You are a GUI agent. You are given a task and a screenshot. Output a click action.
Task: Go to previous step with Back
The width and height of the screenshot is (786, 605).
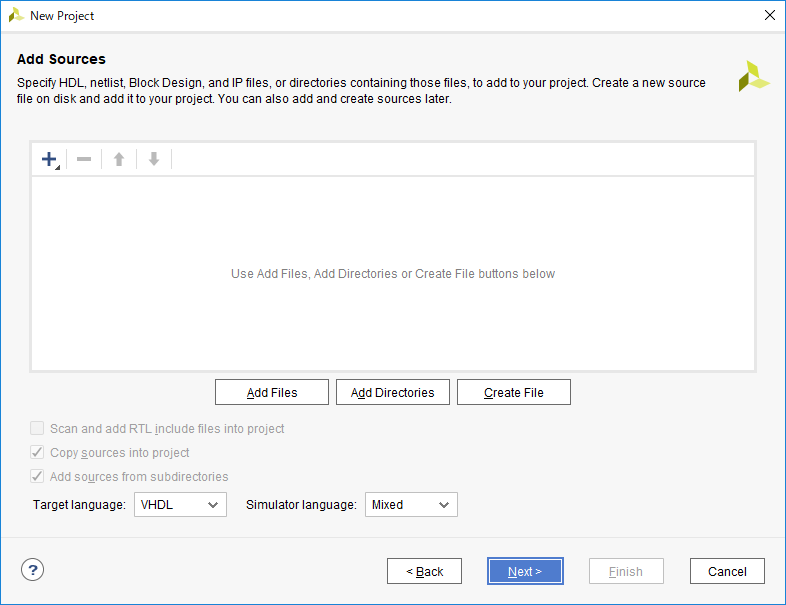(424, 571)
